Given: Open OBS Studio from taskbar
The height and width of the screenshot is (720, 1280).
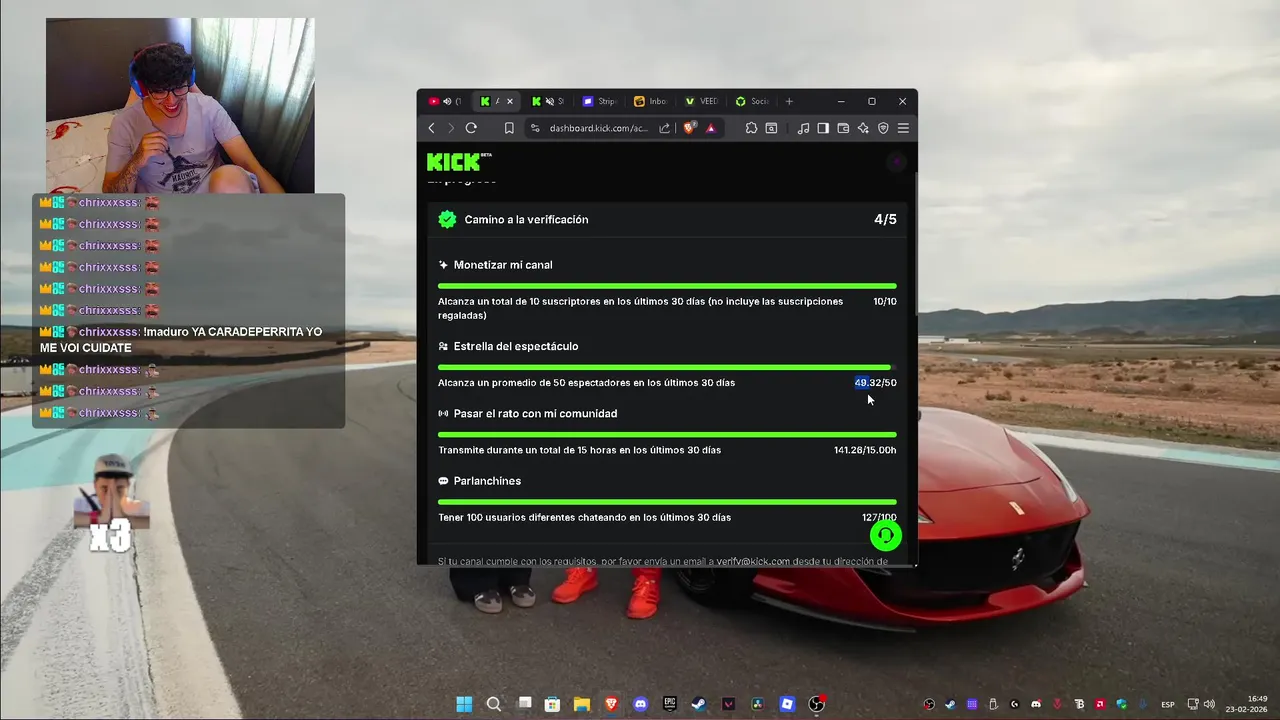Looking at the screenshot, I should tap(816, 704).
